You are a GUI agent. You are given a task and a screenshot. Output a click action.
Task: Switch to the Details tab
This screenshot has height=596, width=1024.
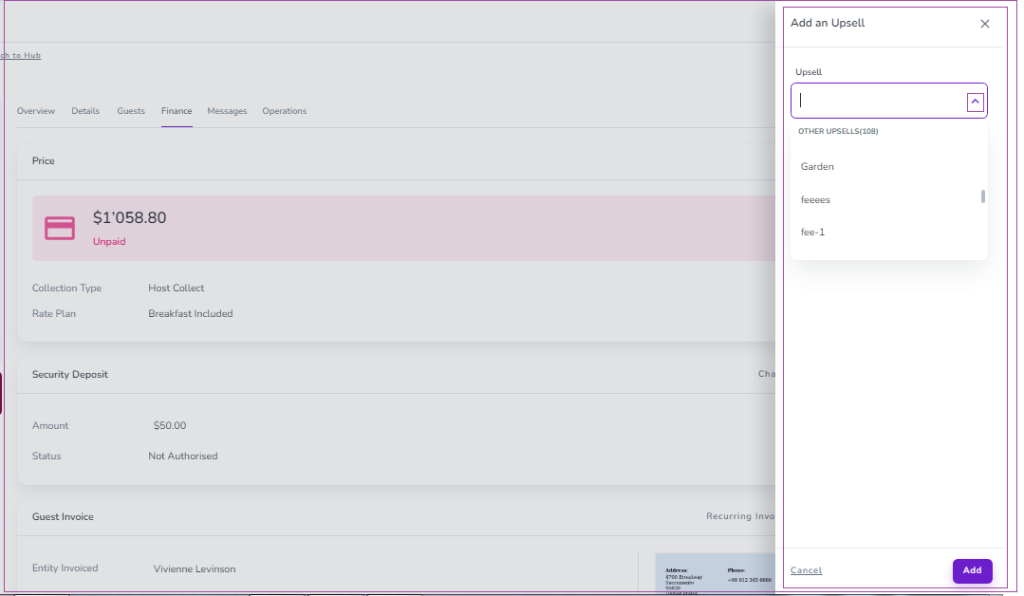(86, 111)
